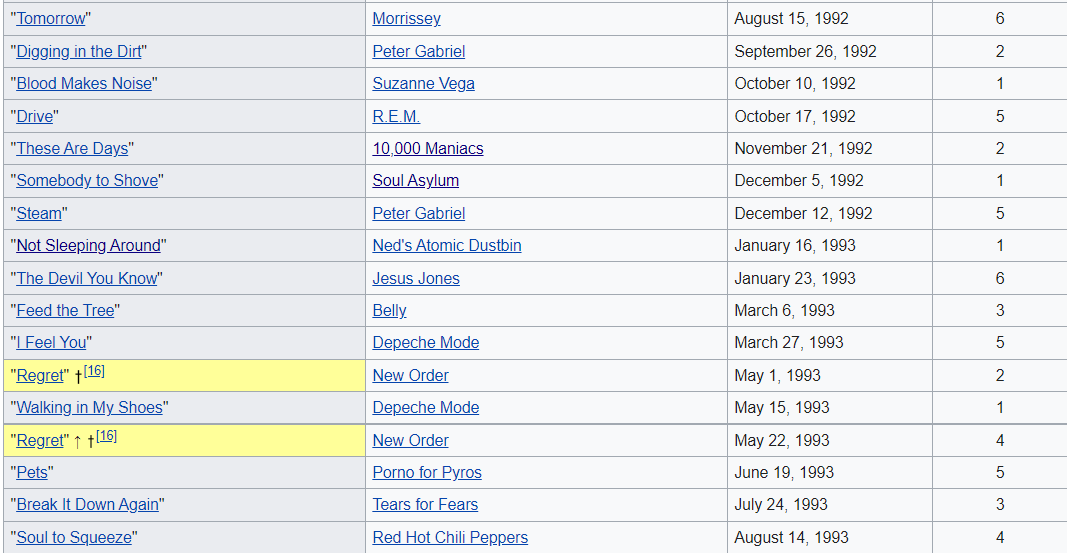1067x553 pixels.
Task: Open Peter Gabriel link in Digging in the Dirt row
Action: click(x=418, y=51)
